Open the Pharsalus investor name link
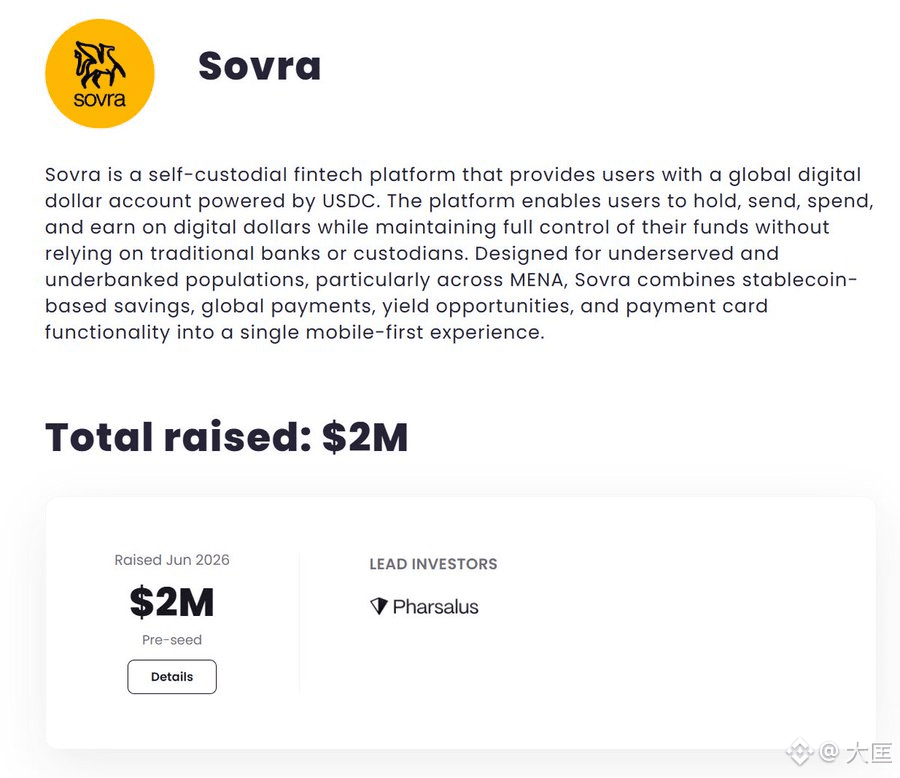The height and width of the screenshot is (778, 900). click(x=435, y=606)
